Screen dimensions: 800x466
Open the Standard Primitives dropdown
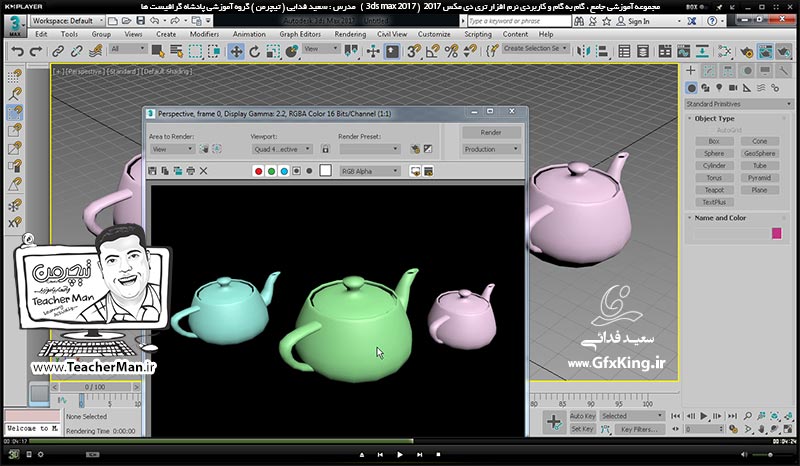click(738, 104)
